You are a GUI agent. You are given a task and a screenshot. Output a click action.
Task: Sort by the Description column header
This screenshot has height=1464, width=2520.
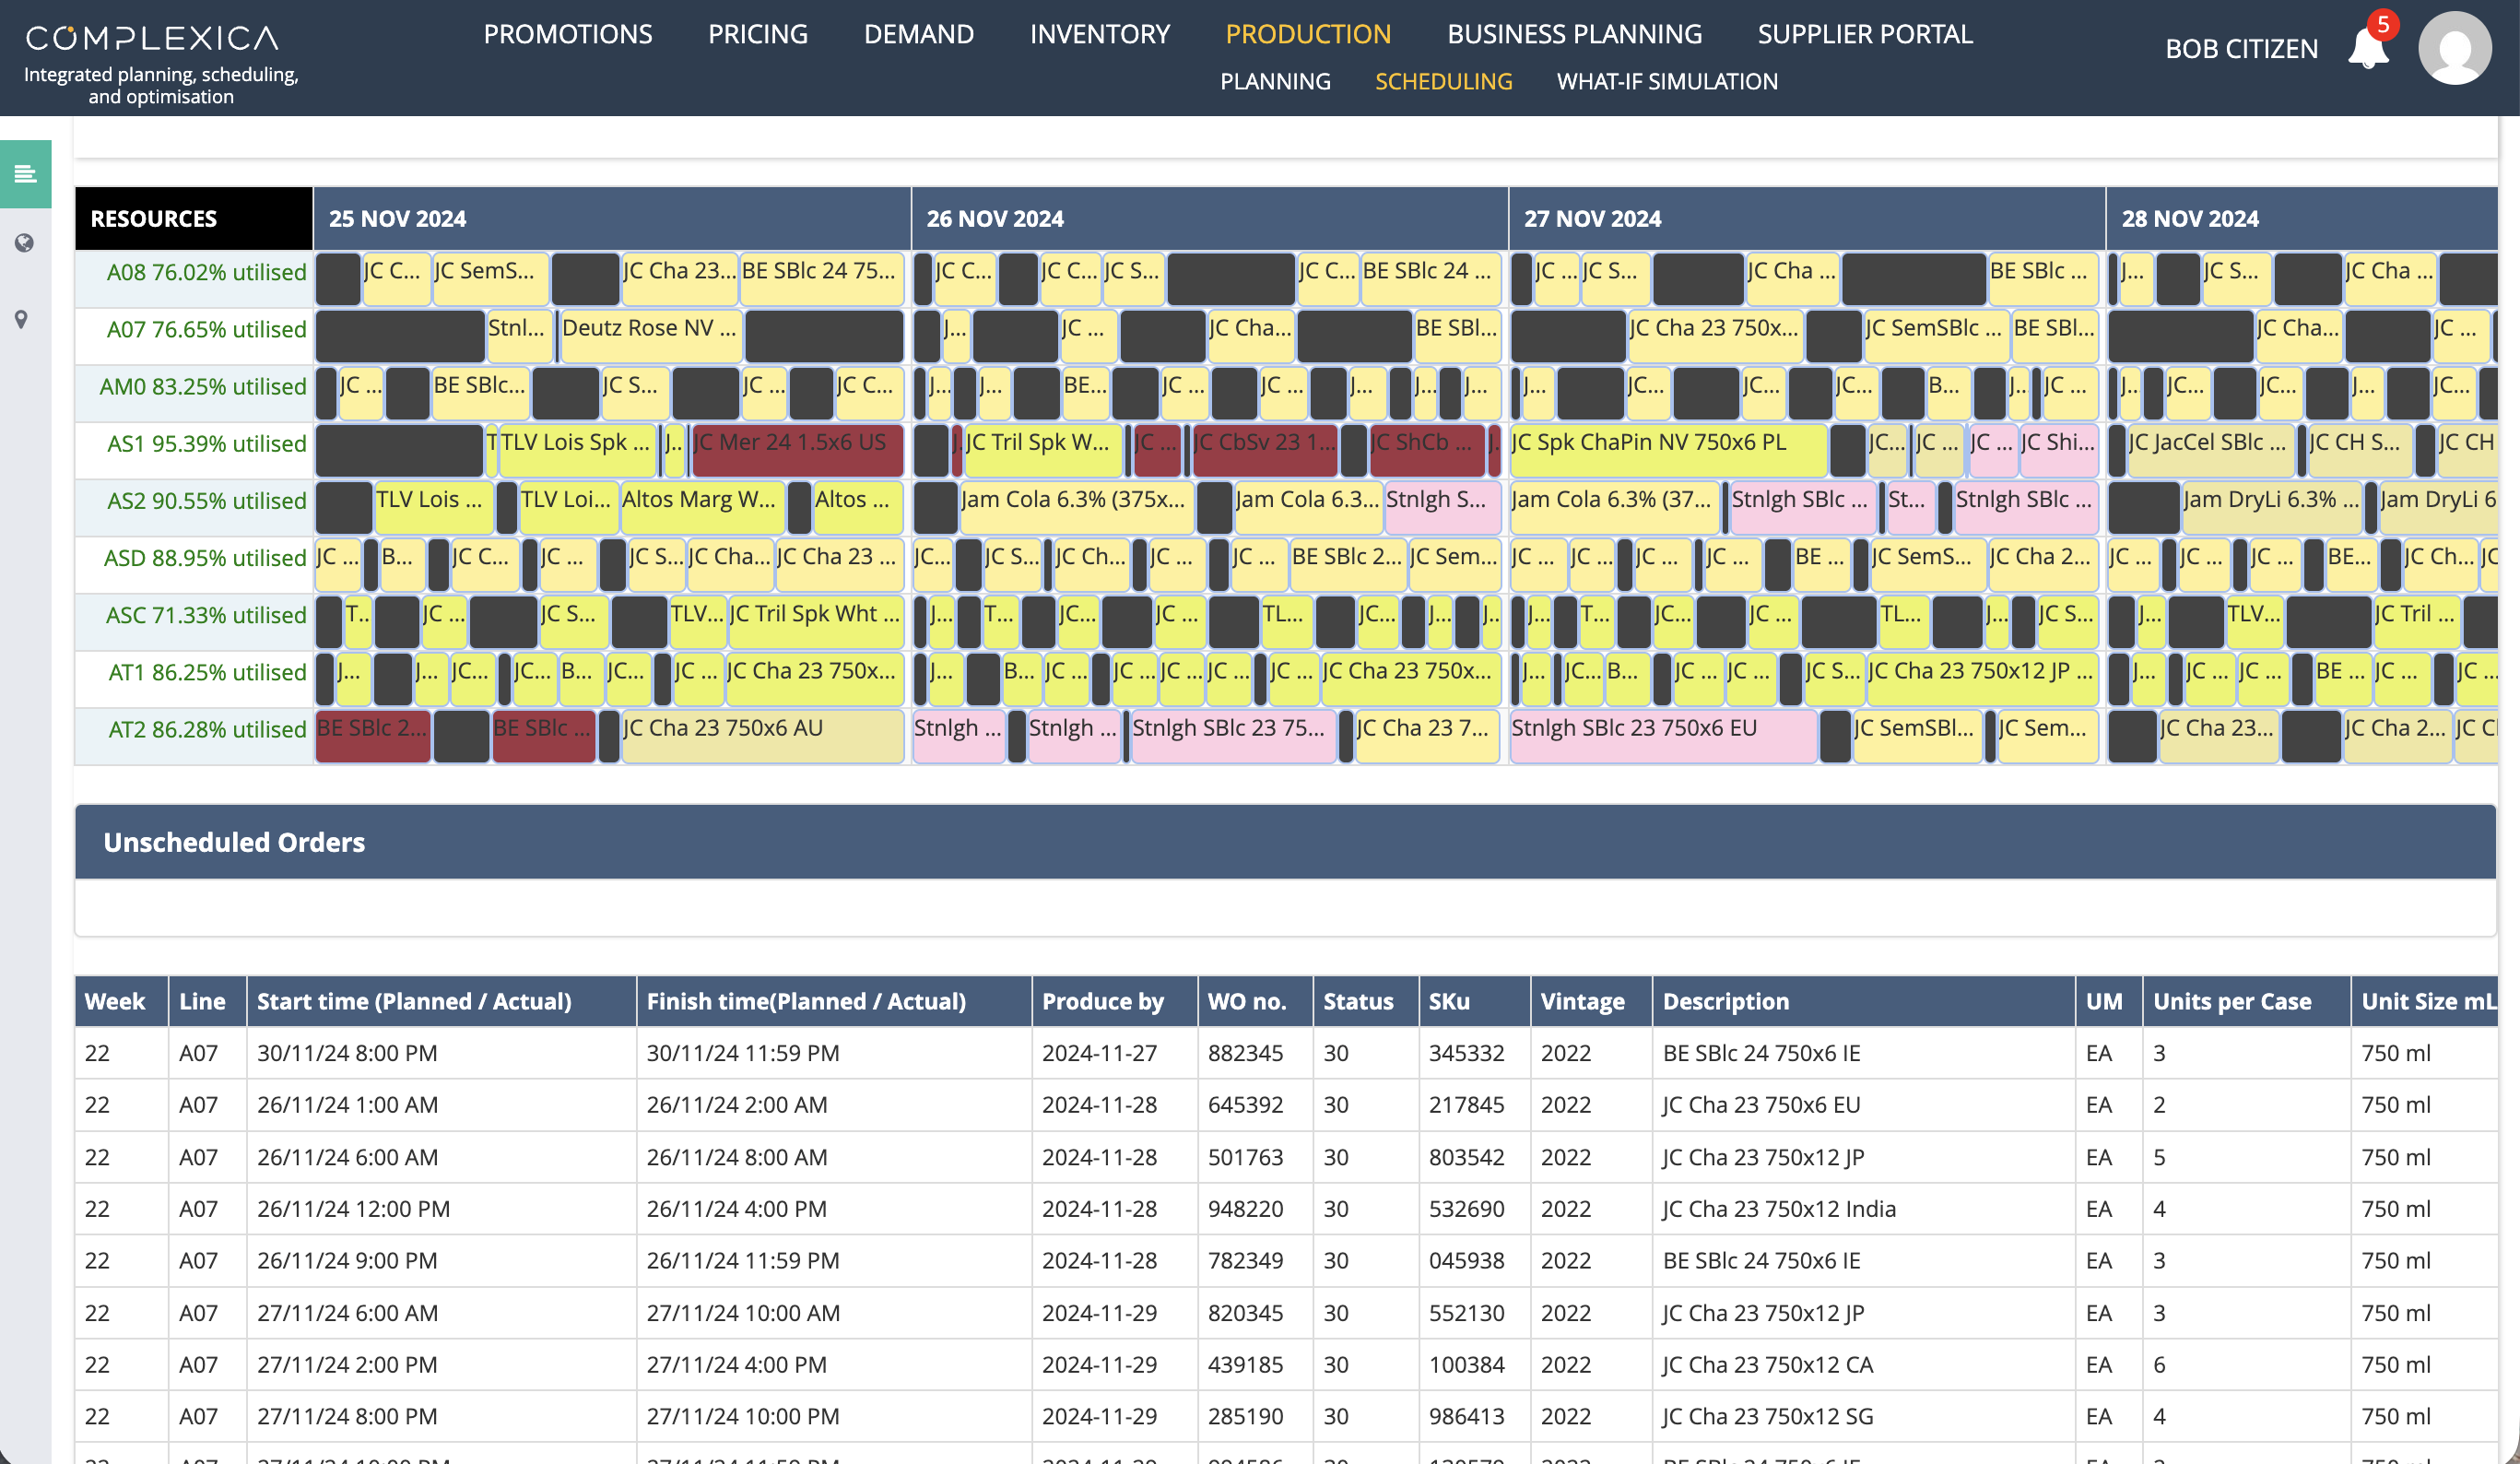(x=1863, y=1001)
